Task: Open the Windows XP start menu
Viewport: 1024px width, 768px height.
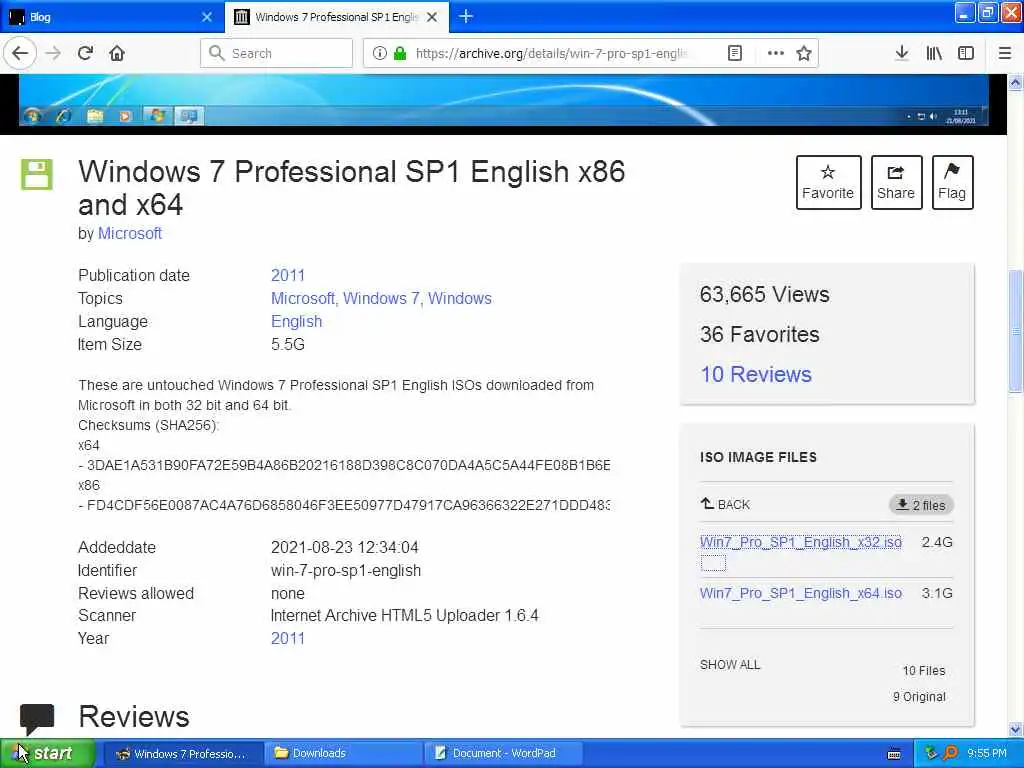Action: 47,754
